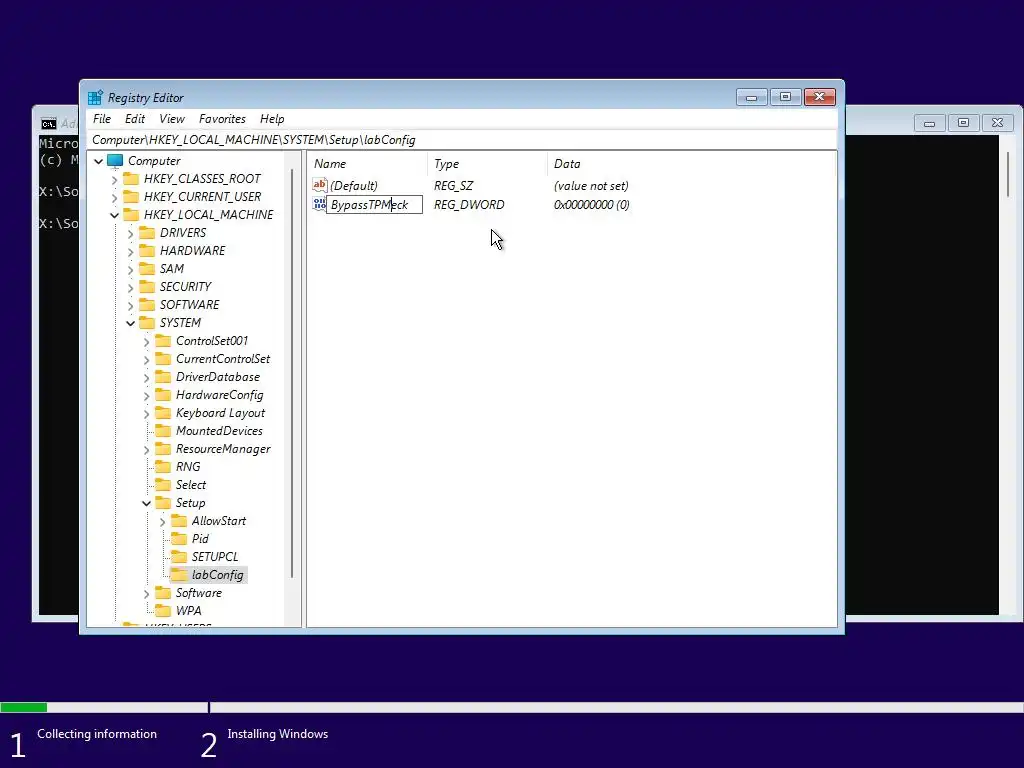Click the BypassTPMCheck name edit field
This screenshot has height=768, width=1024.
pos(374,204)
